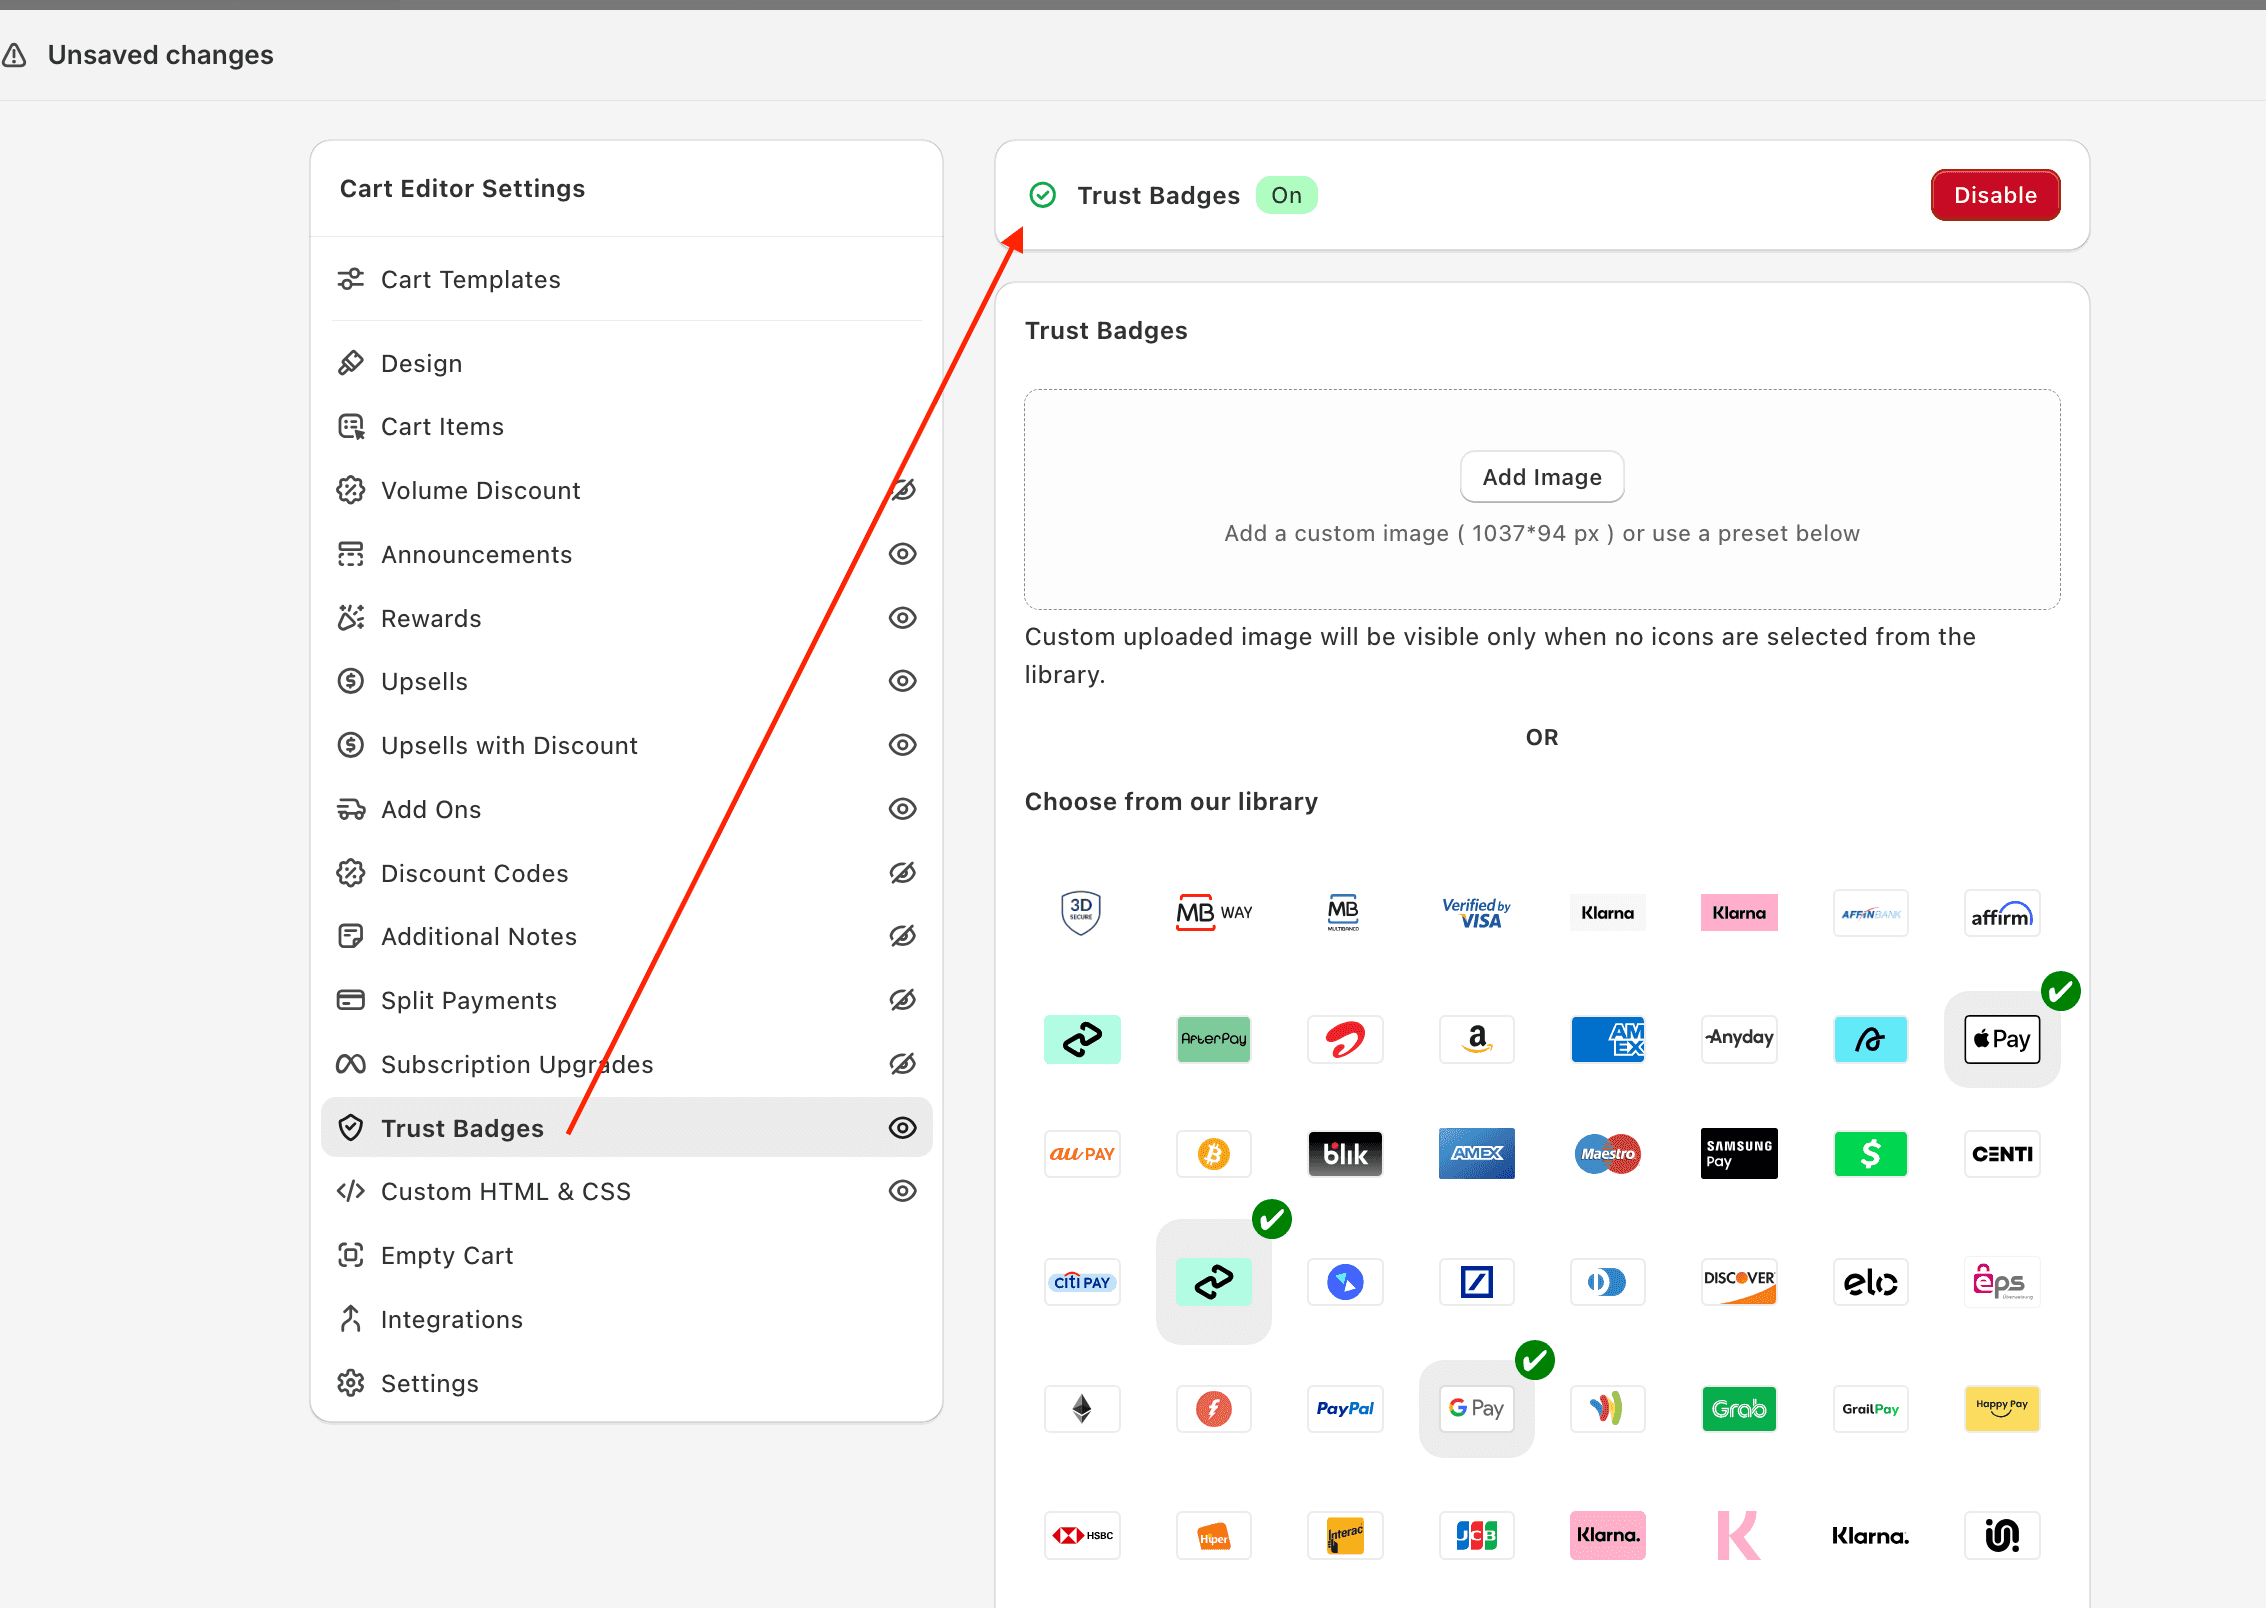The image size is (2266, 1608).
Task: Select the elo badge
Action: coord(1871,1282)
